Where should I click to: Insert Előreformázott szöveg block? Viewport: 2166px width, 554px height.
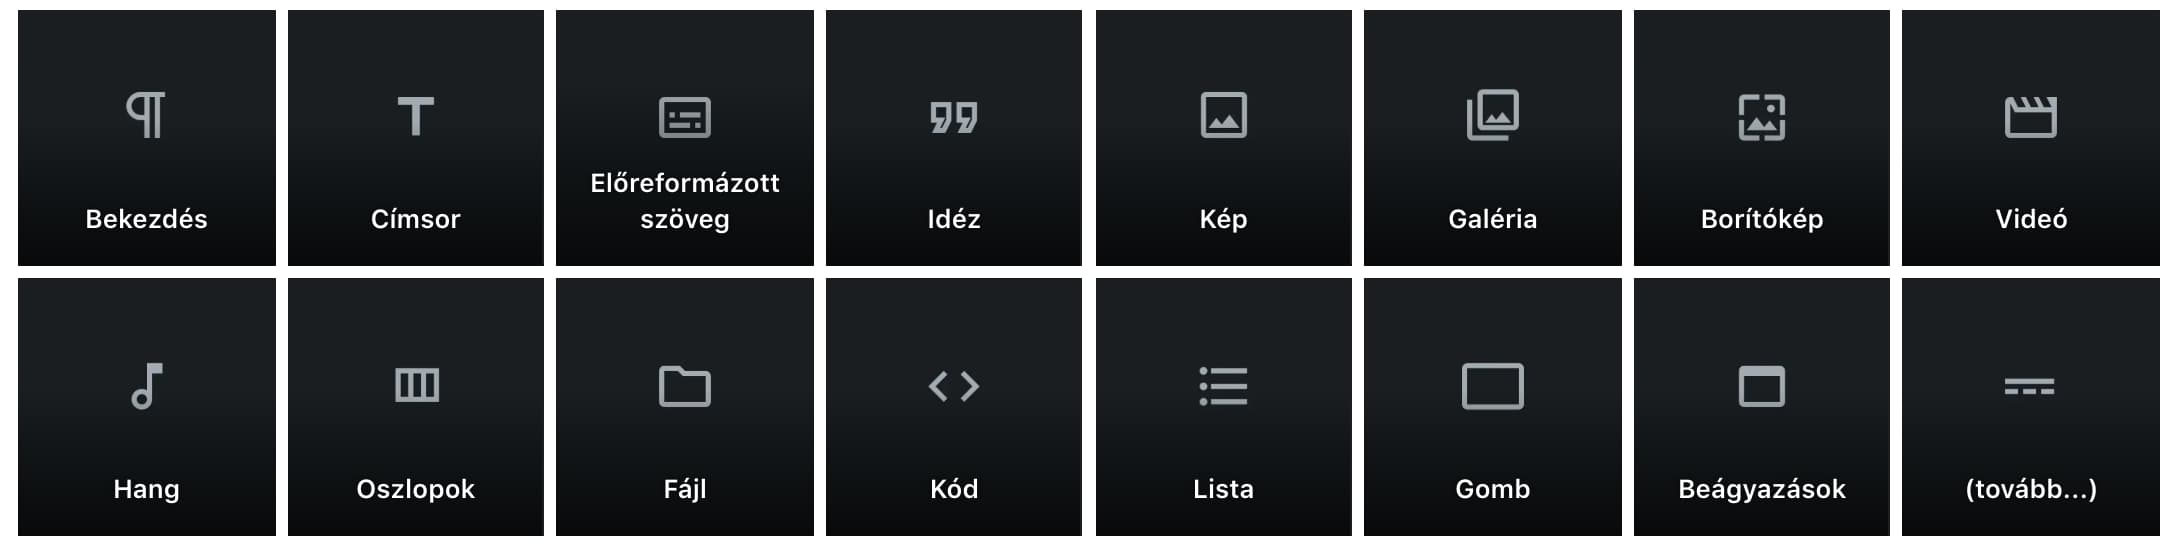[685, 138]
